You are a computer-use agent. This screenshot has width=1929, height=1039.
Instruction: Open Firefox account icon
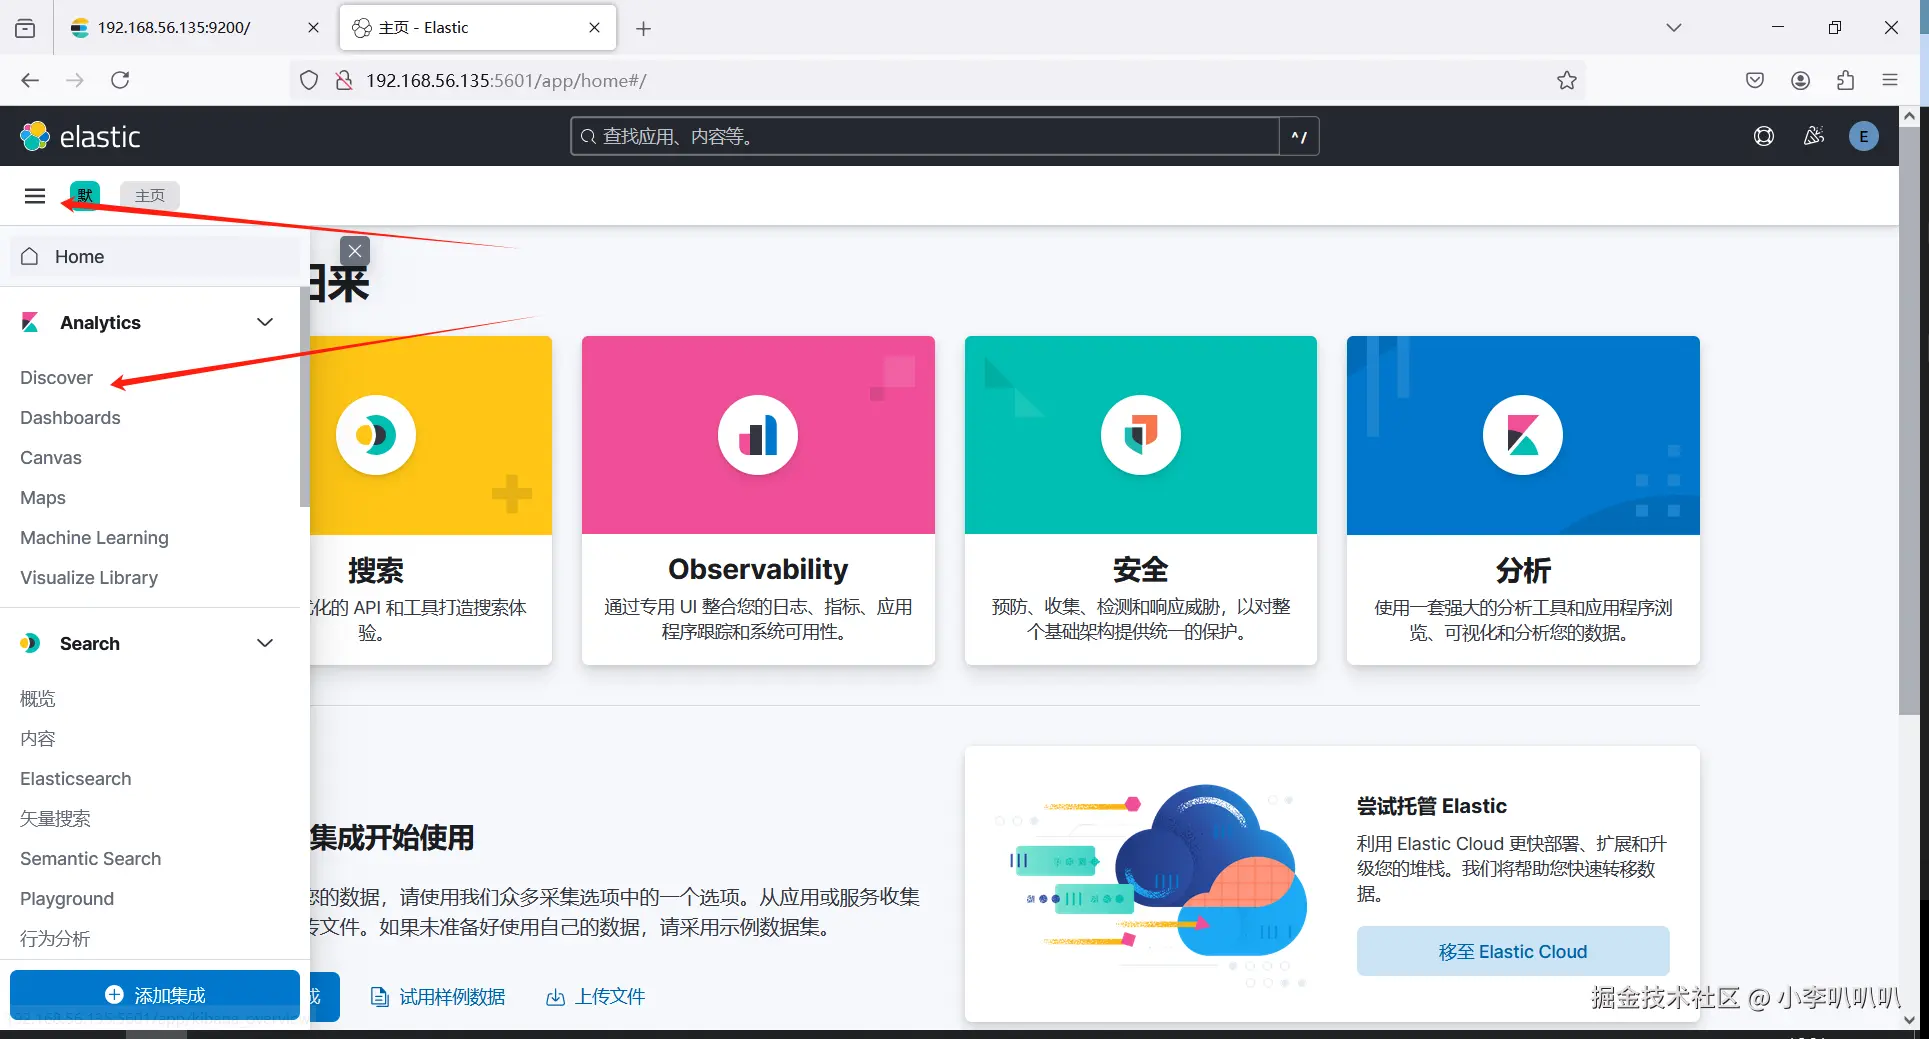(x=1800, y=80)
